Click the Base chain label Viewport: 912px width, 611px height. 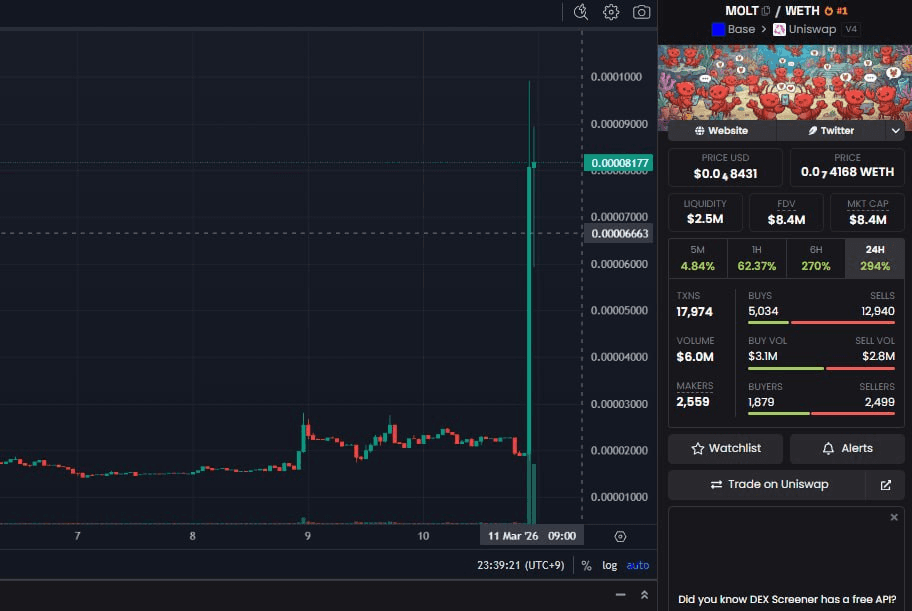point(741,29)
